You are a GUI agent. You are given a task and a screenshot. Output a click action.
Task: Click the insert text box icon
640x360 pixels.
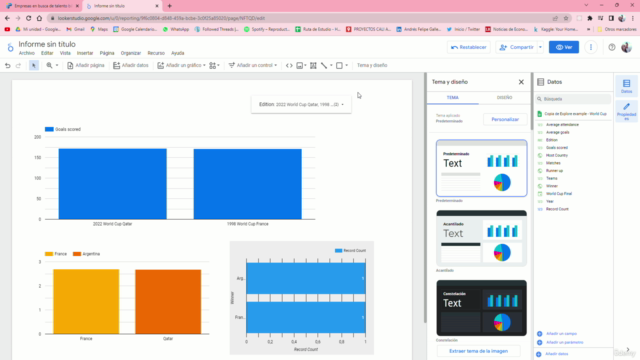[313, 65]
